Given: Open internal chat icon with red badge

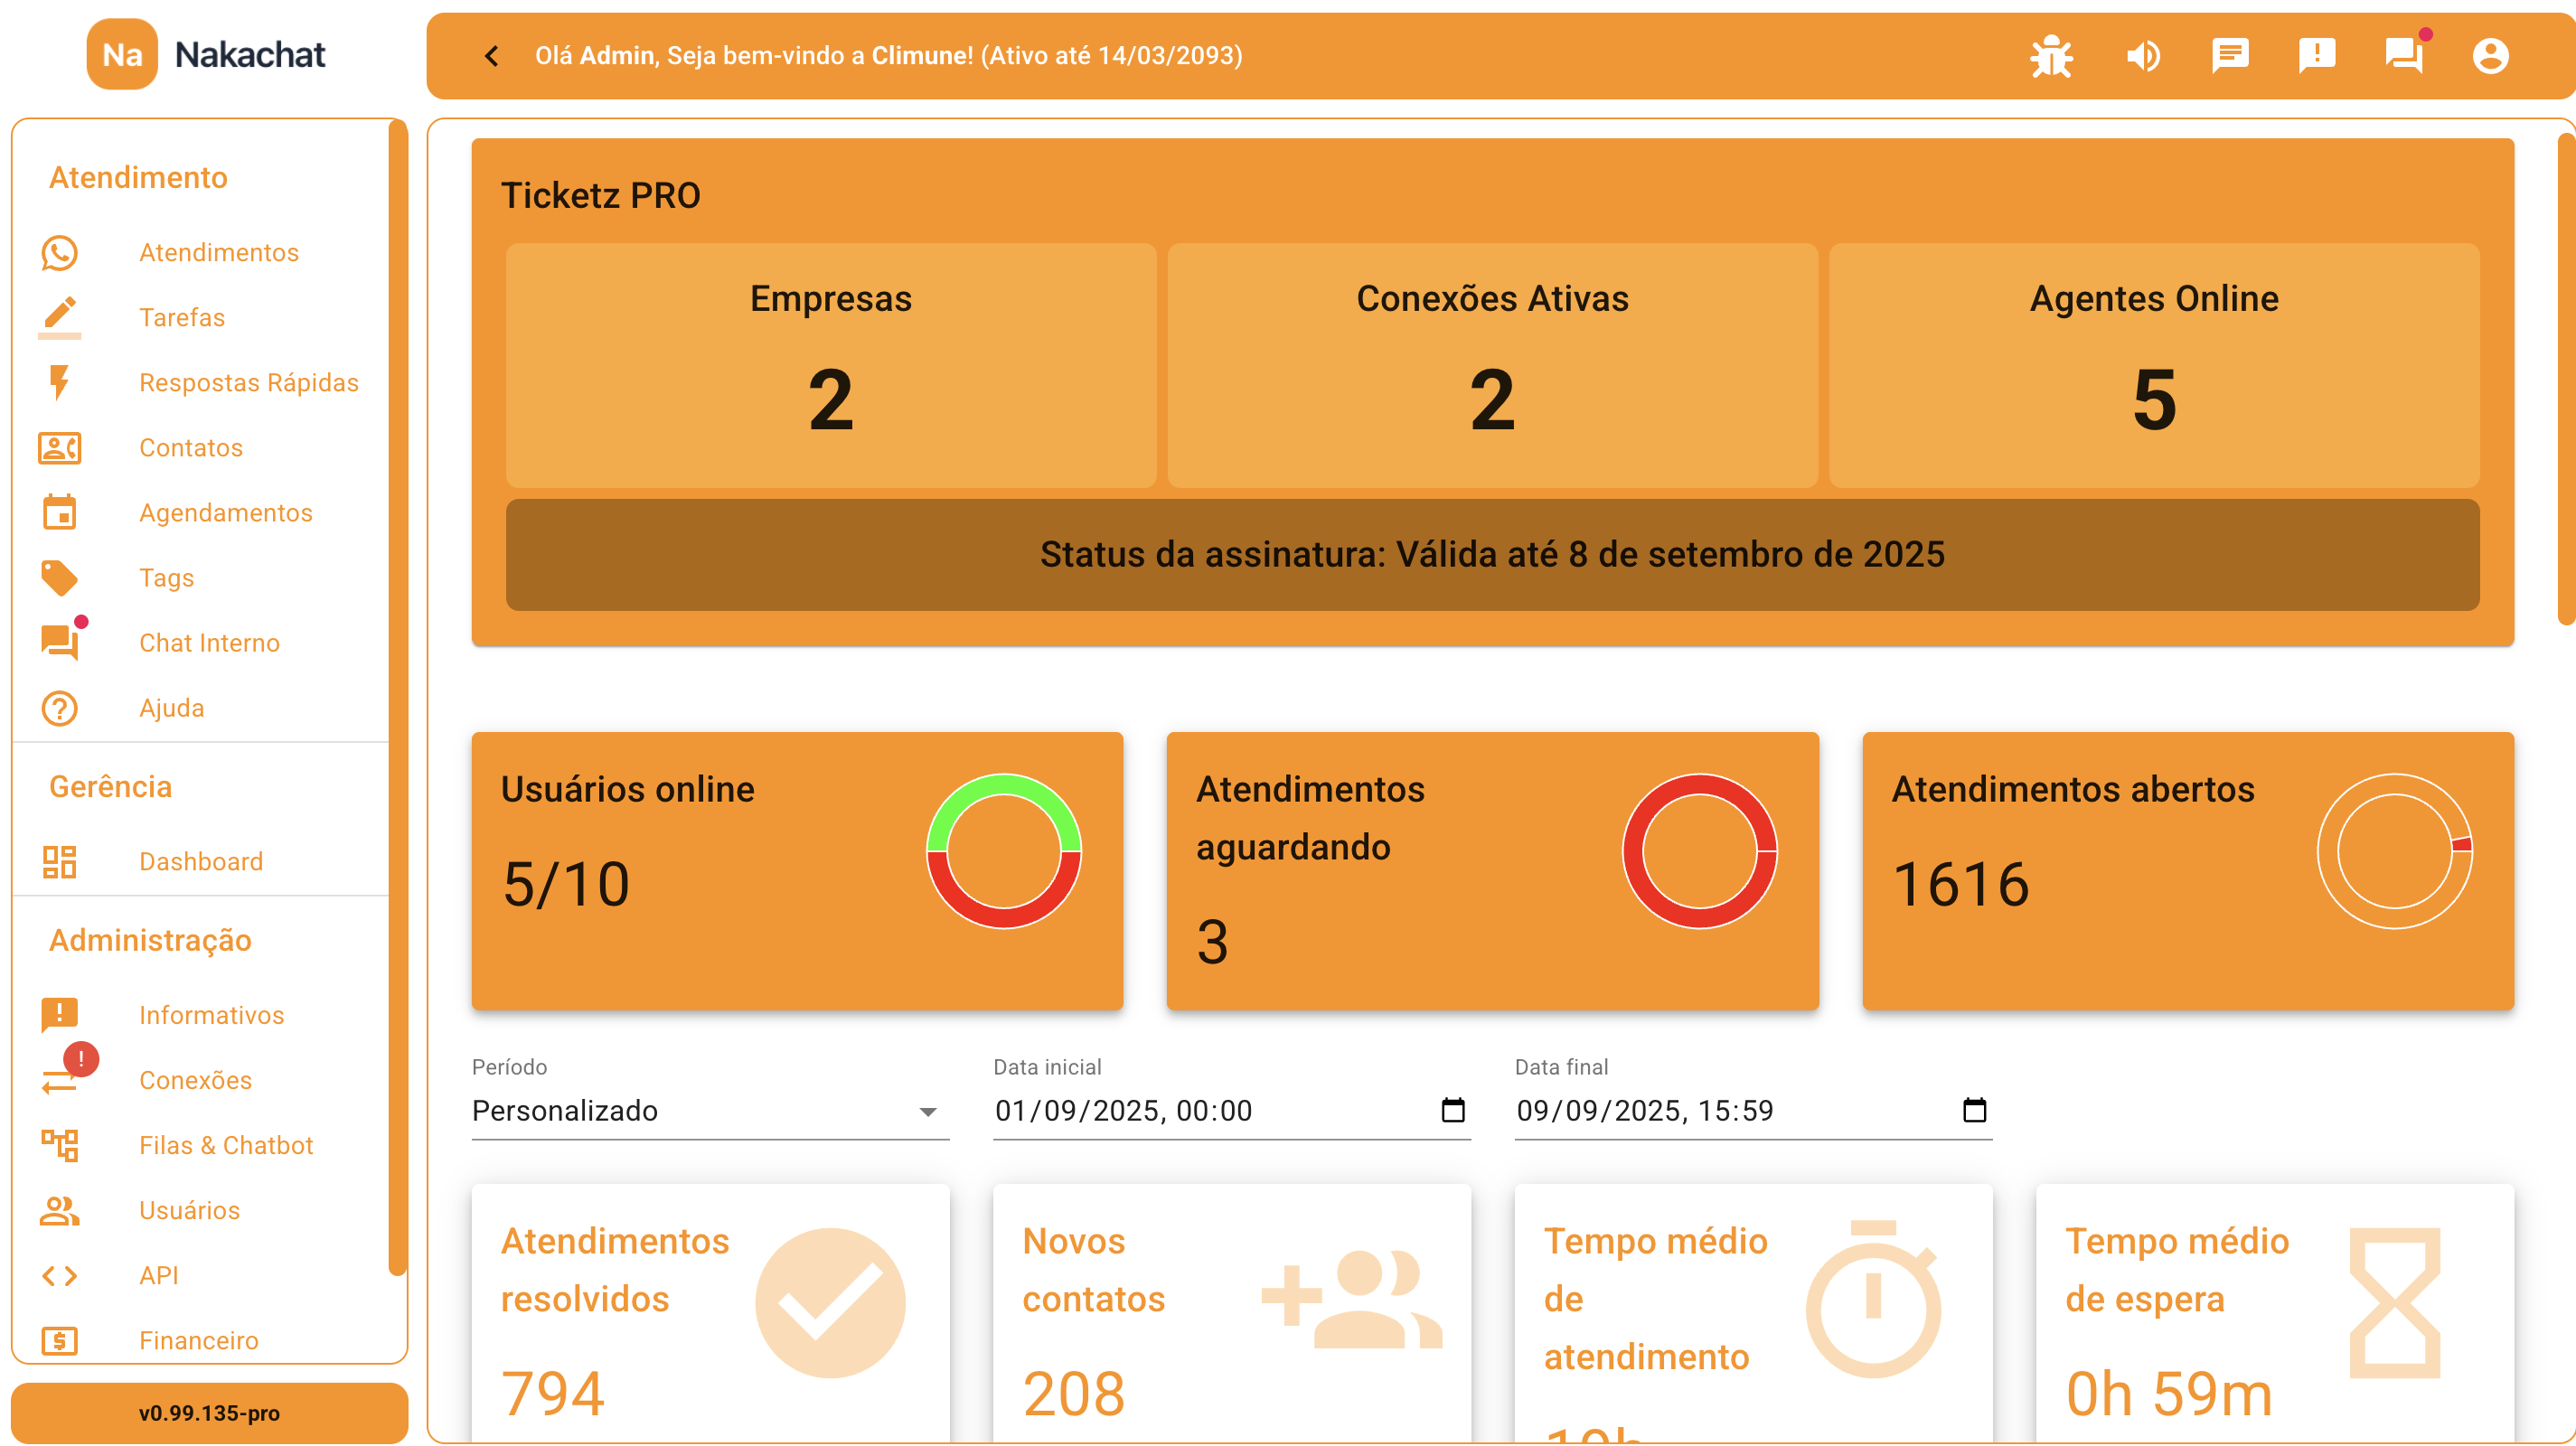Looking at the screenshot, I should pos(2403,56).
